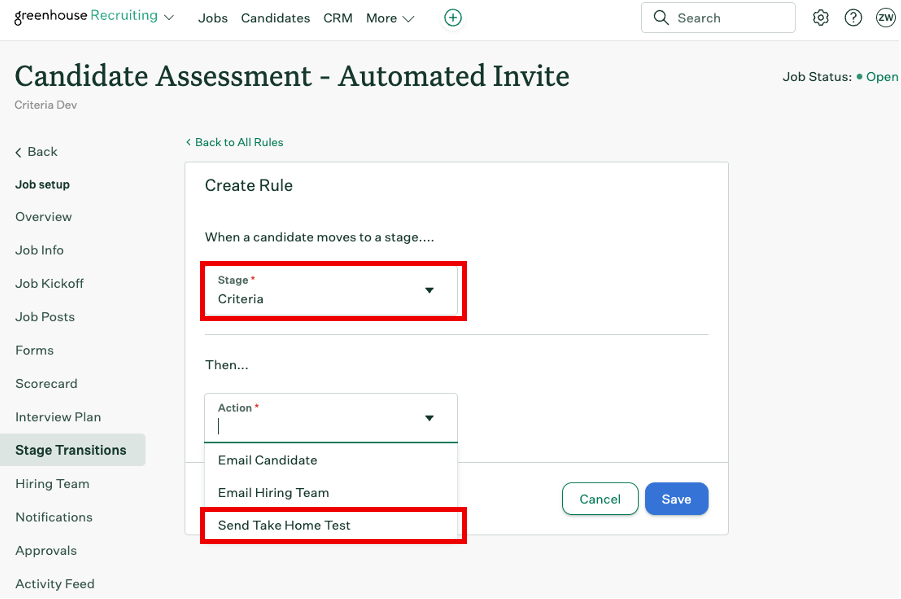Click the search magnifier icon
The height and width of the screenshot is (599, 901).
tap(661, 18)
